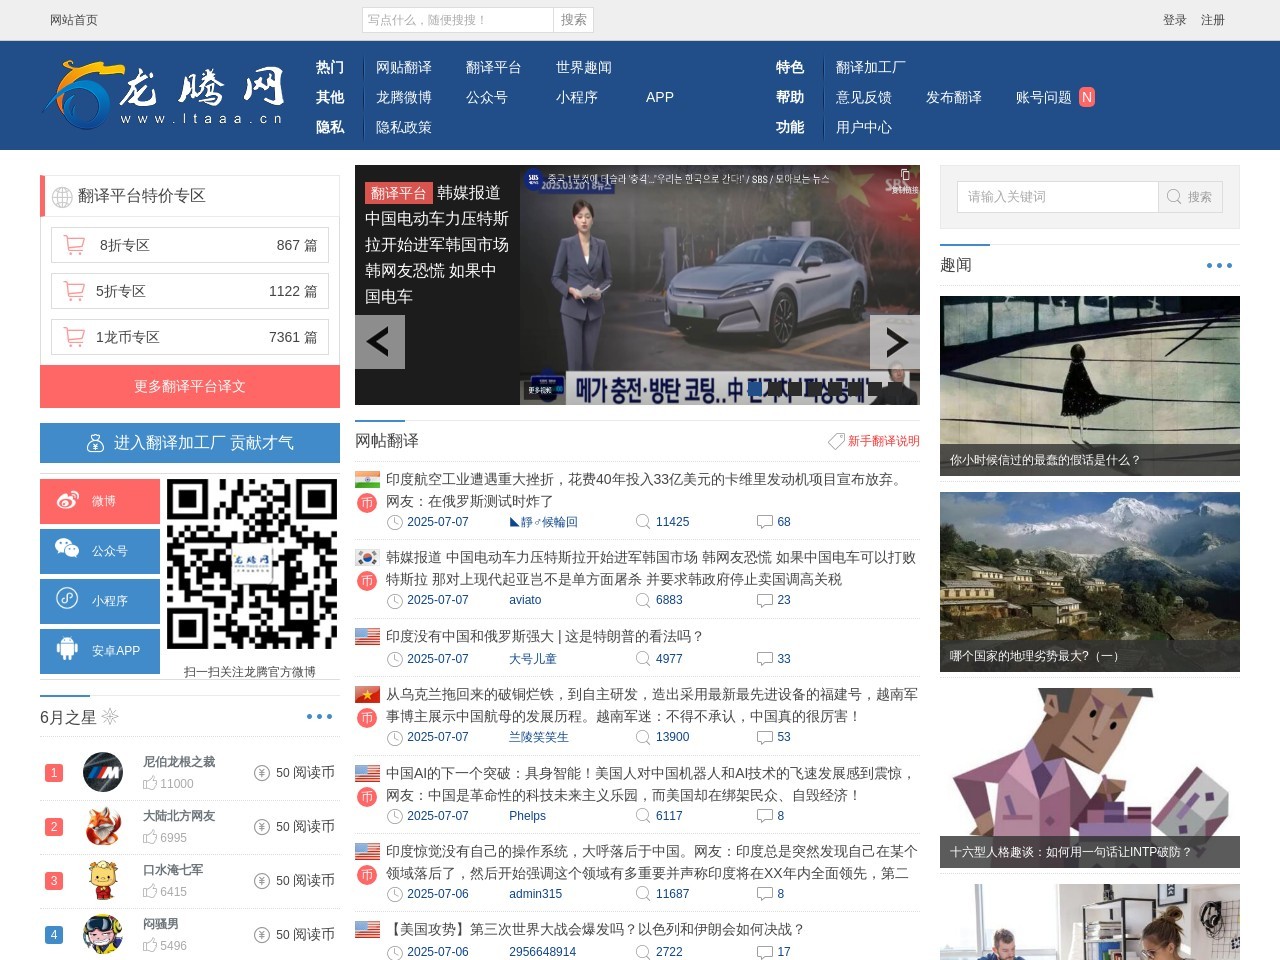The width and height of the screenshot is (1280, 960).
Task: Click the magnifier icon in sidebar search box
Action: [x=1173, y=197]
